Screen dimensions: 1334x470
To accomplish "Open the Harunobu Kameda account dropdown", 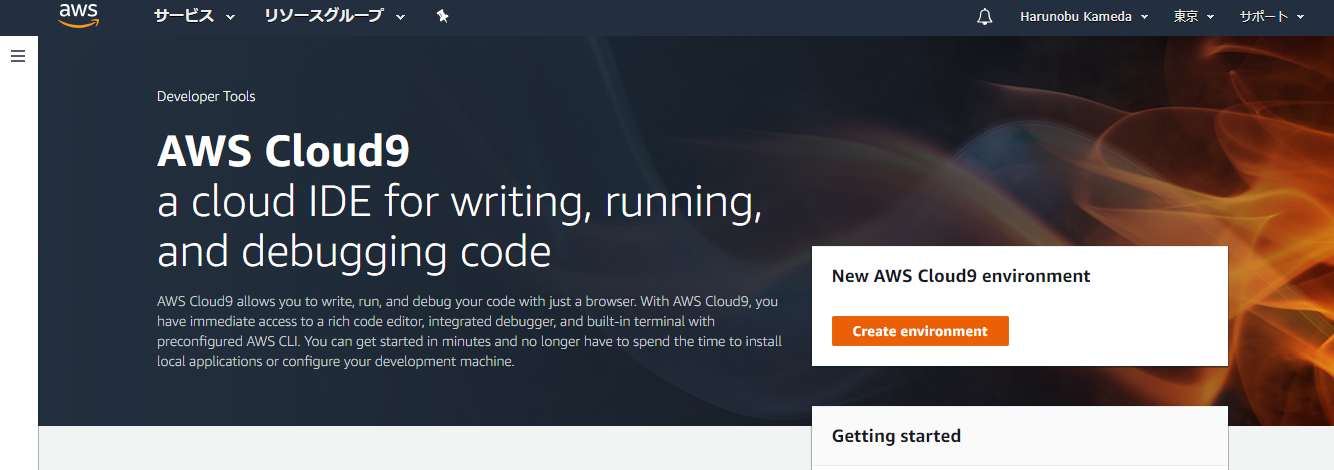I will tap(1084, 16).
